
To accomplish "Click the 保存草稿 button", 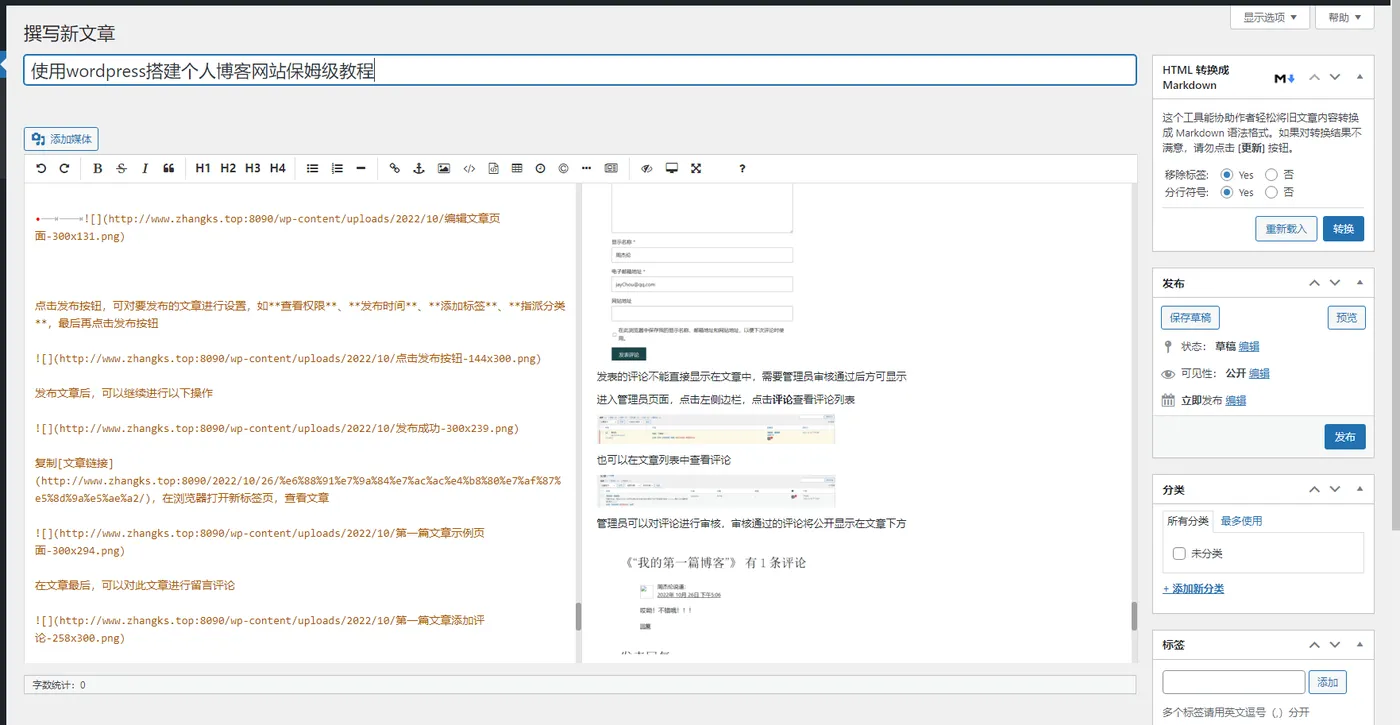I will [1190, 318].
